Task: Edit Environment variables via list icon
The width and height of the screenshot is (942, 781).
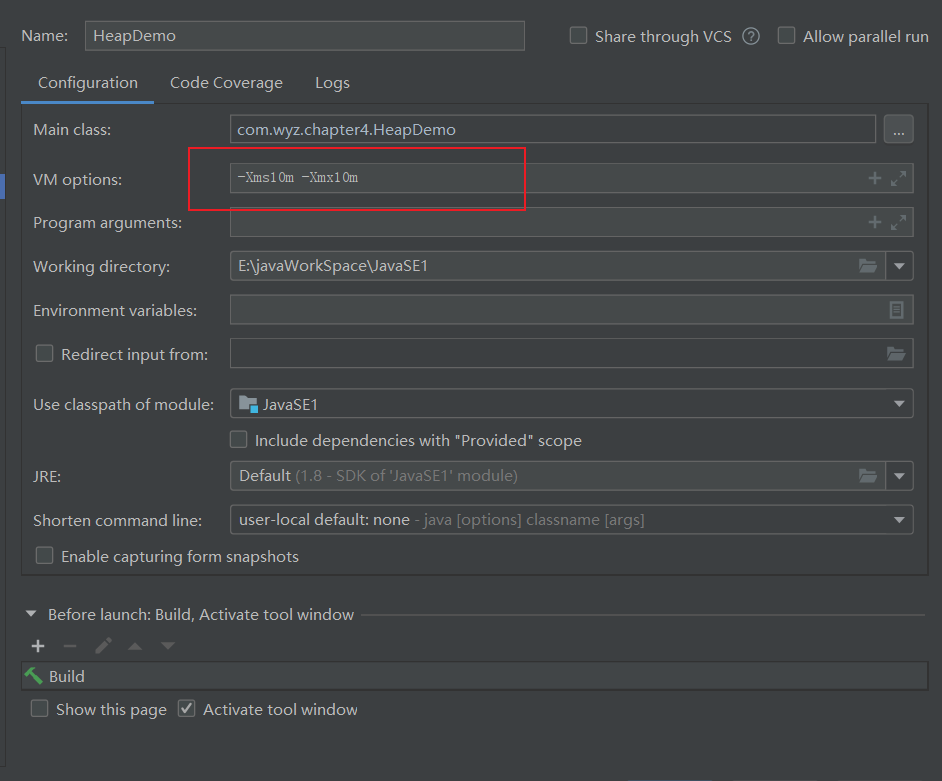Action: point(897,310)
